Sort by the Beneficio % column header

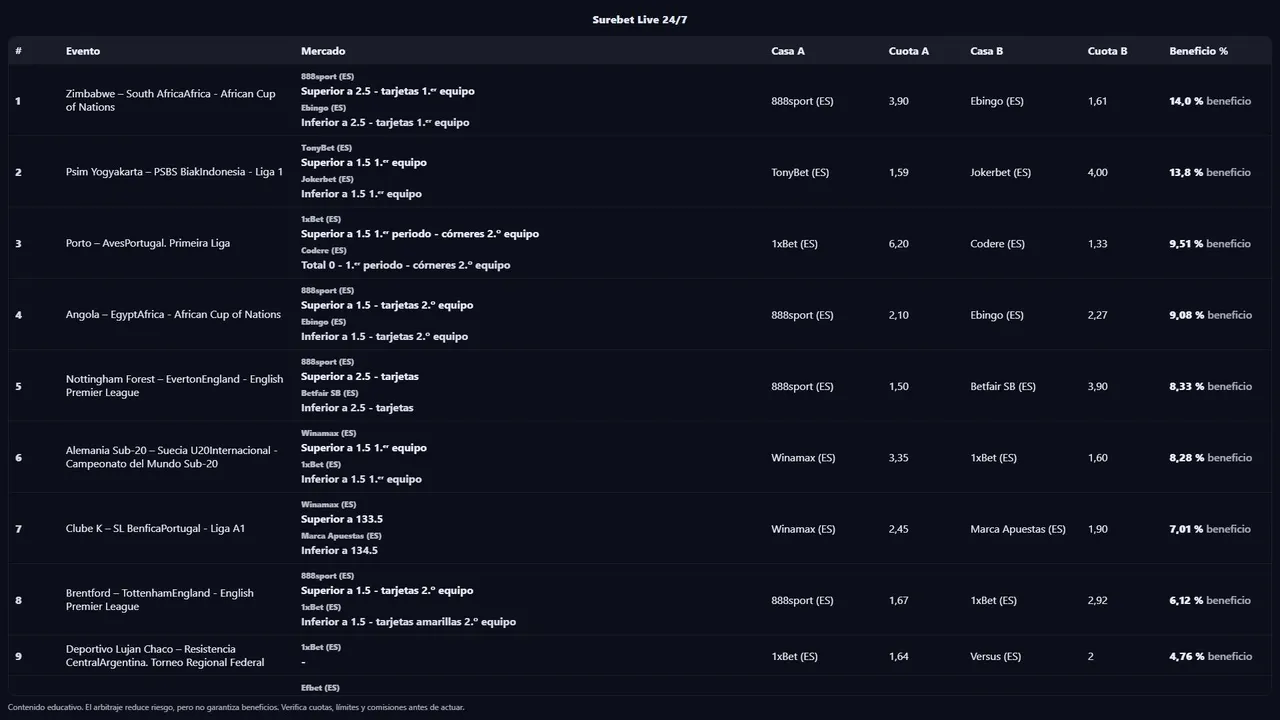point(1198,51)
